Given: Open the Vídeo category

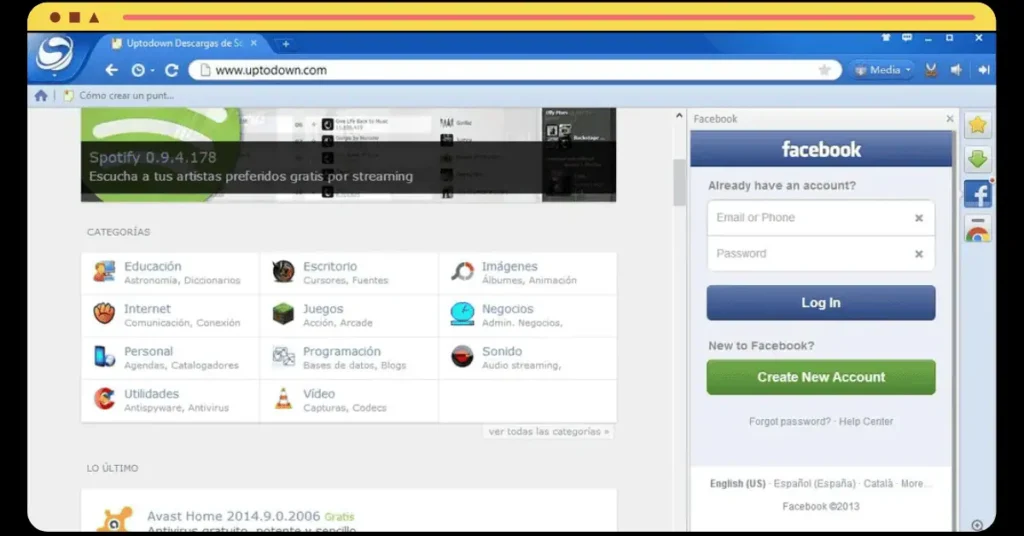Looking at the screenshot, I should tap(349, 400).
